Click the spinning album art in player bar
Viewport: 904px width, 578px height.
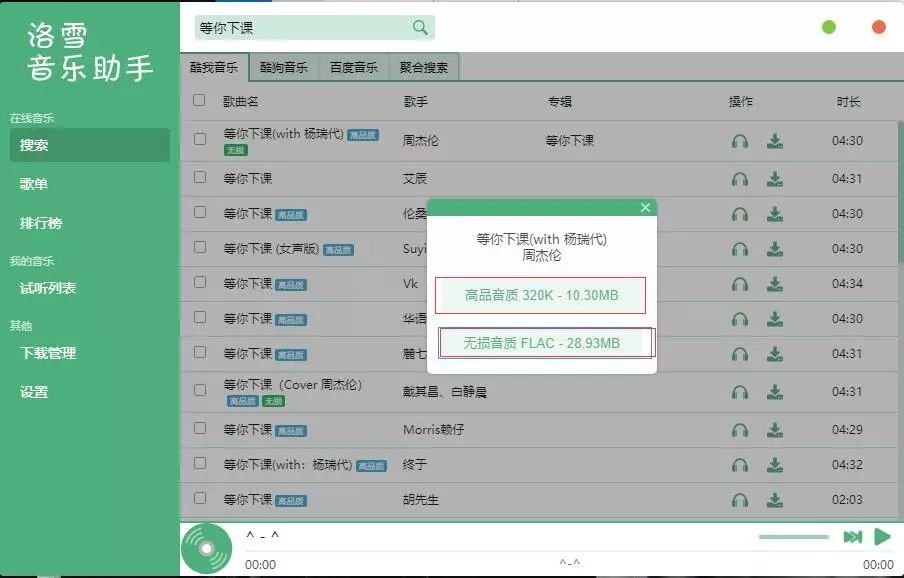click(x=206, y=548)
